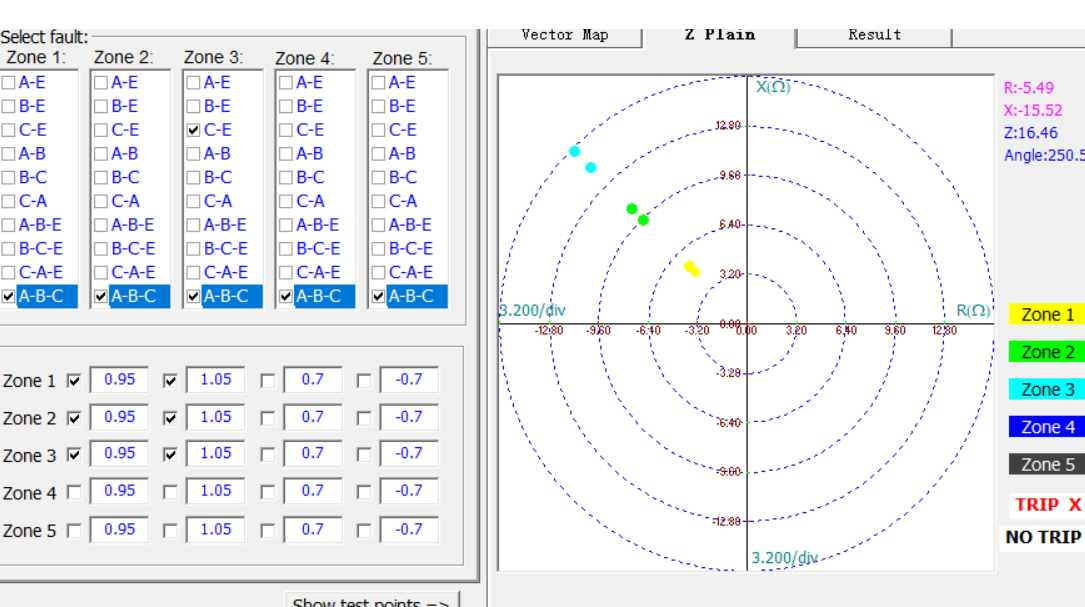The image size is (1085, 607).
Task: Check A-B-E fault in Zone 3
Action: pos(193,225)
